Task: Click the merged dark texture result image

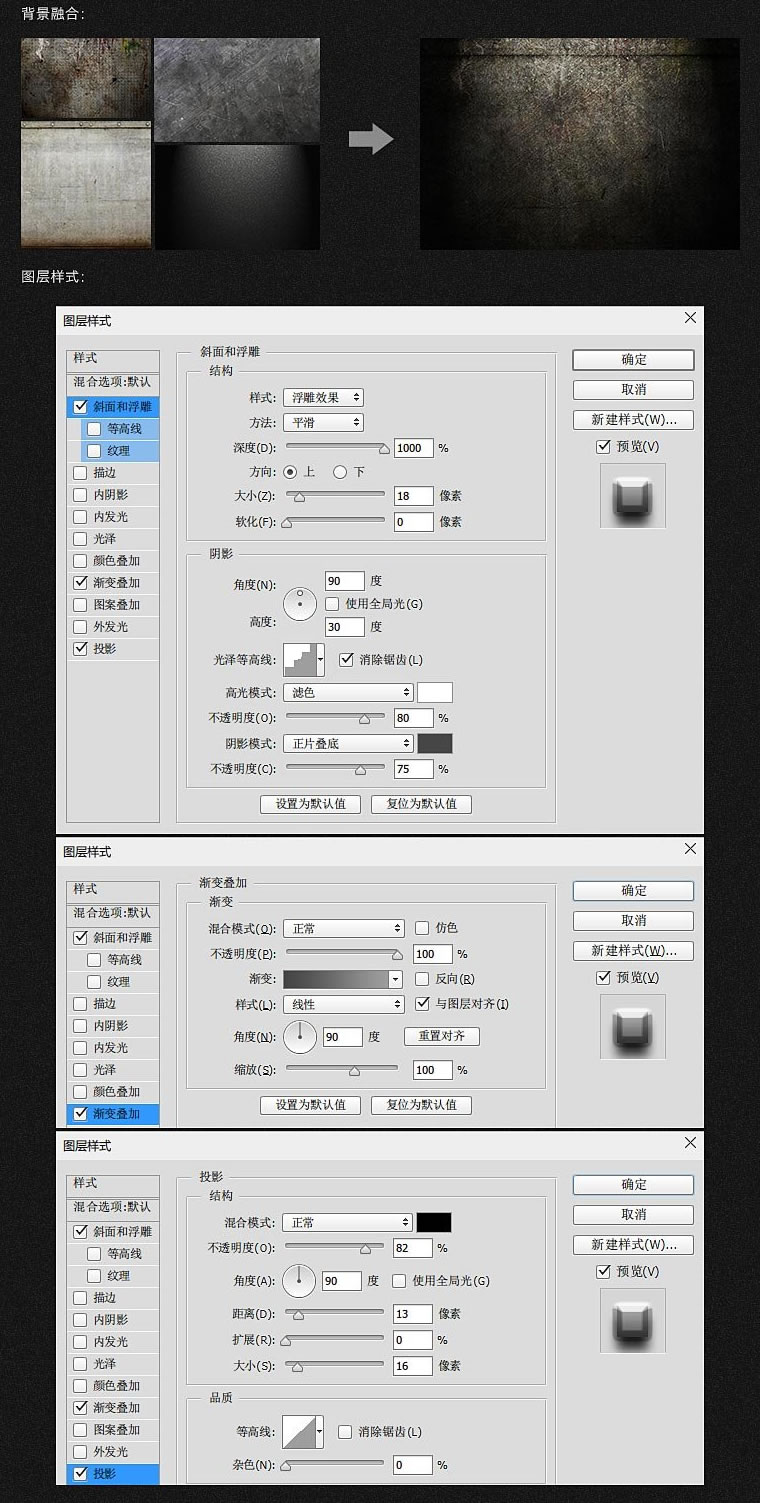Action: (x=580, y=144)
